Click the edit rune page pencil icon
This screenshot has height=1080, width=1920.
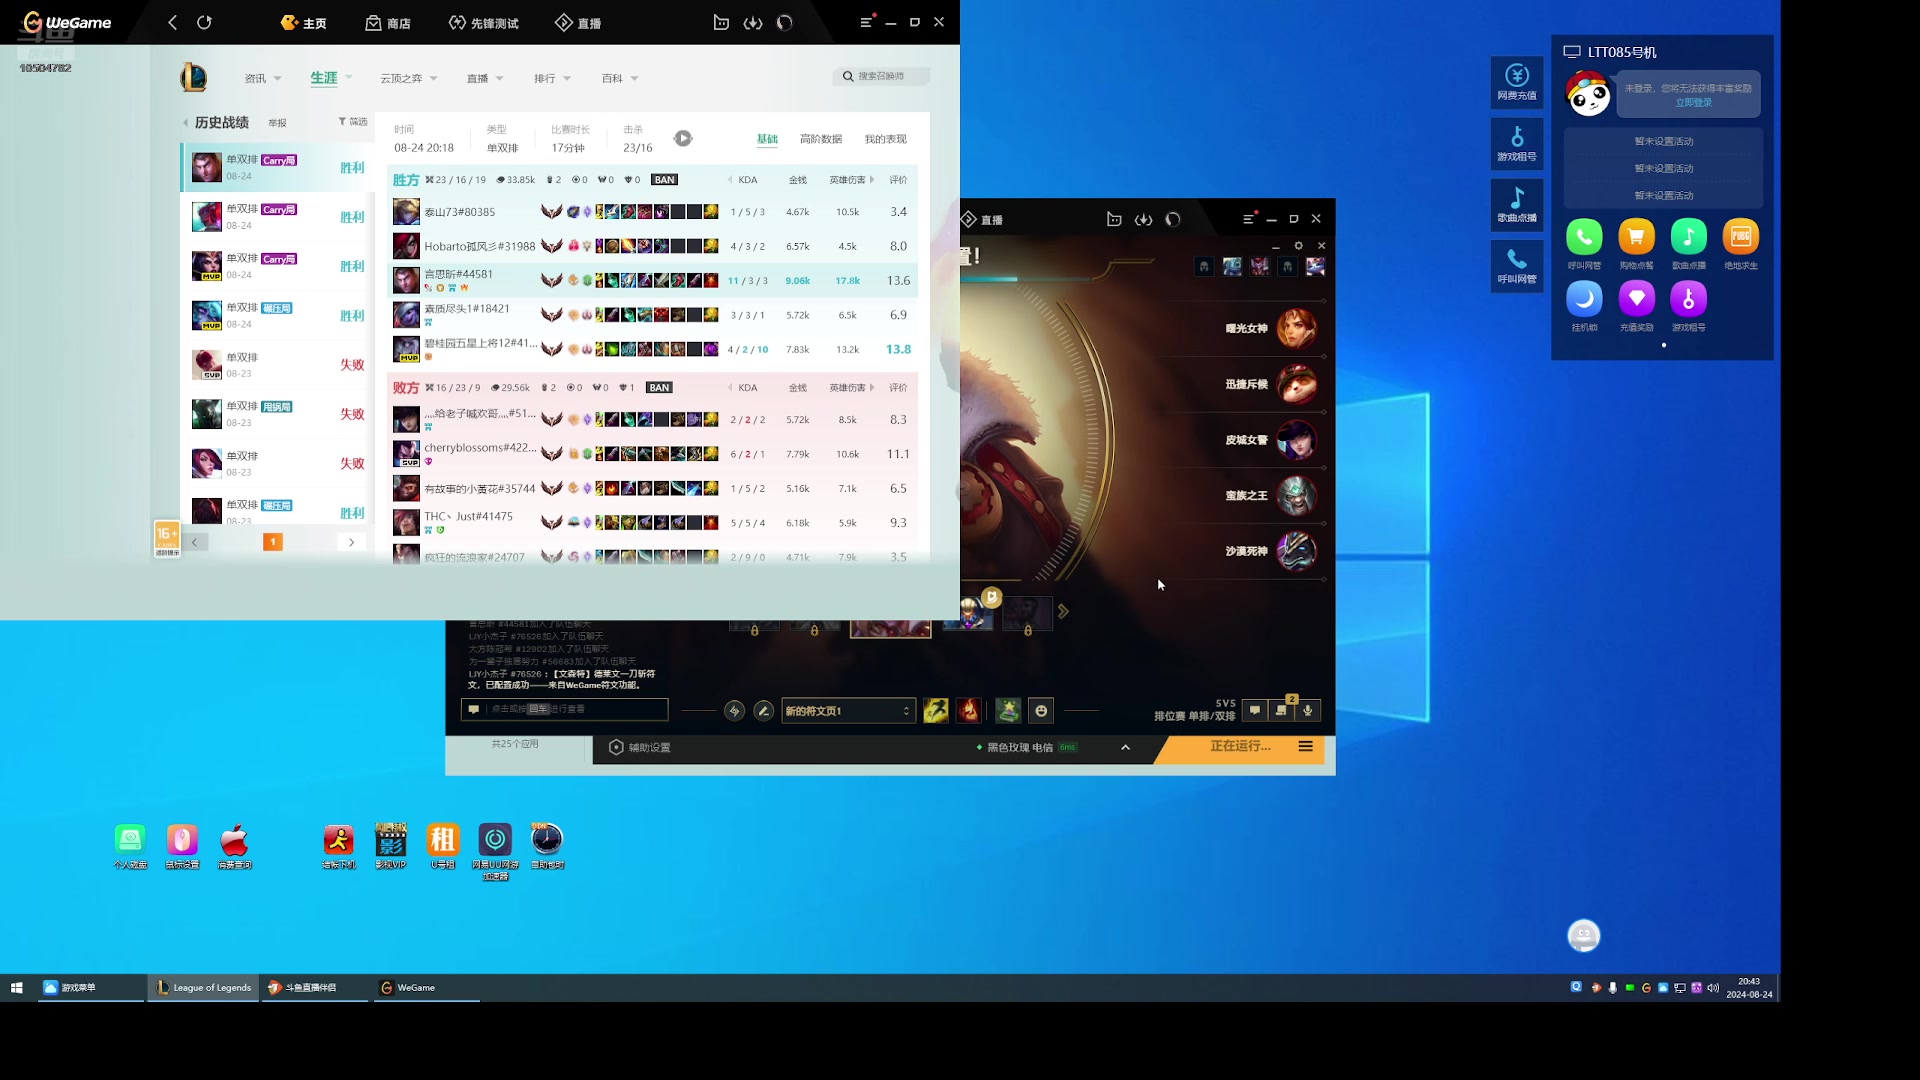point(764,711)
